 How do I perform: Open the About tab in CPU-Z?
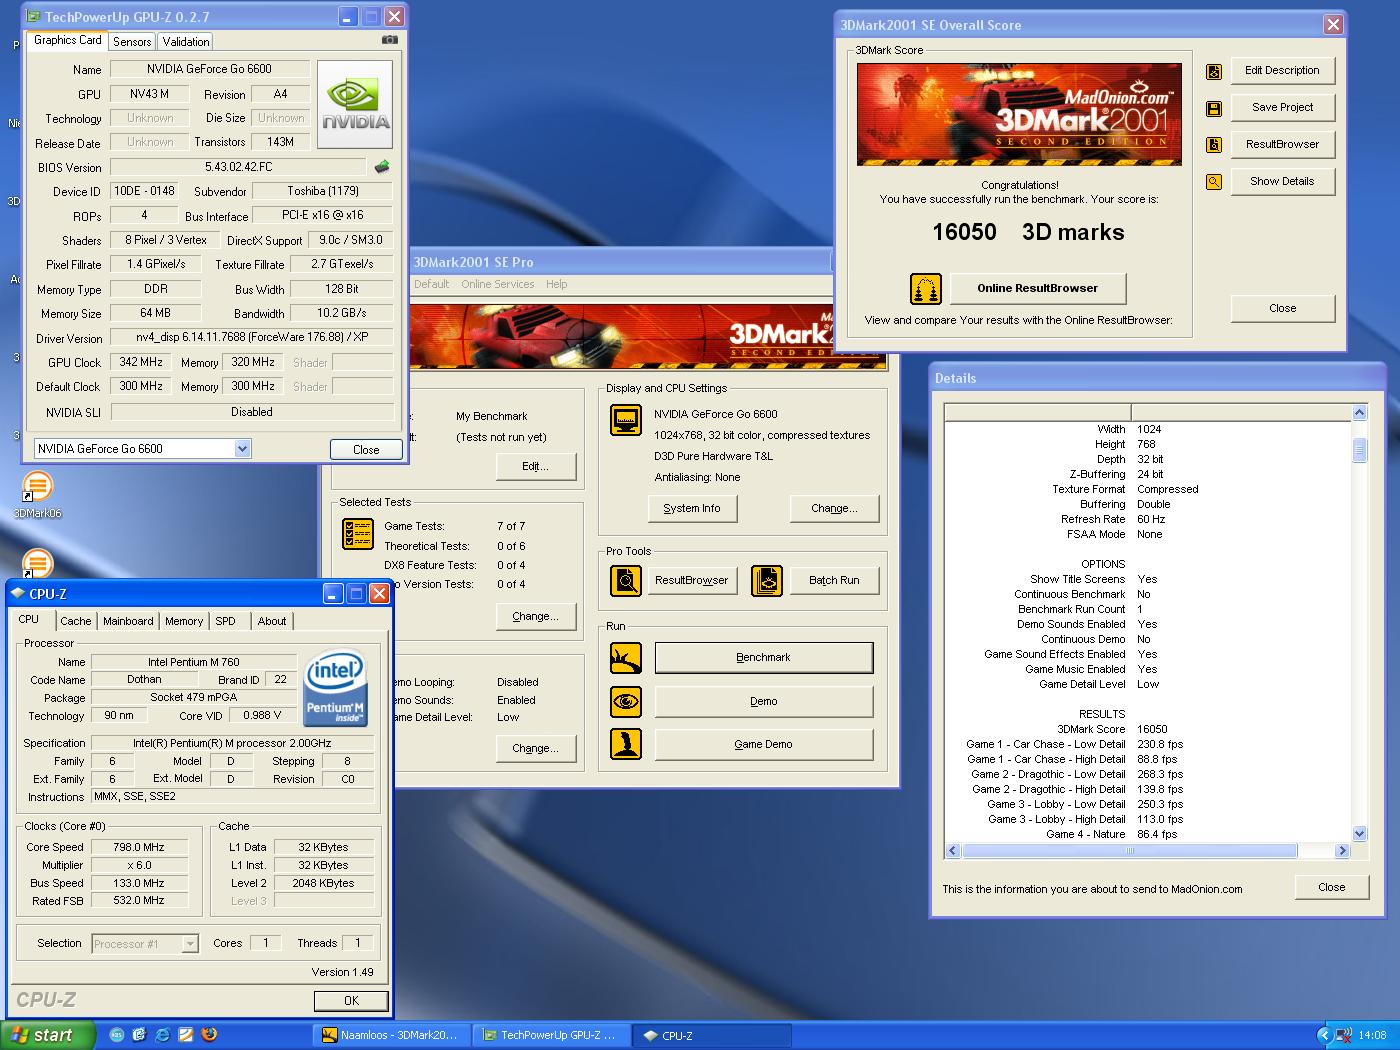pos(272,621)
